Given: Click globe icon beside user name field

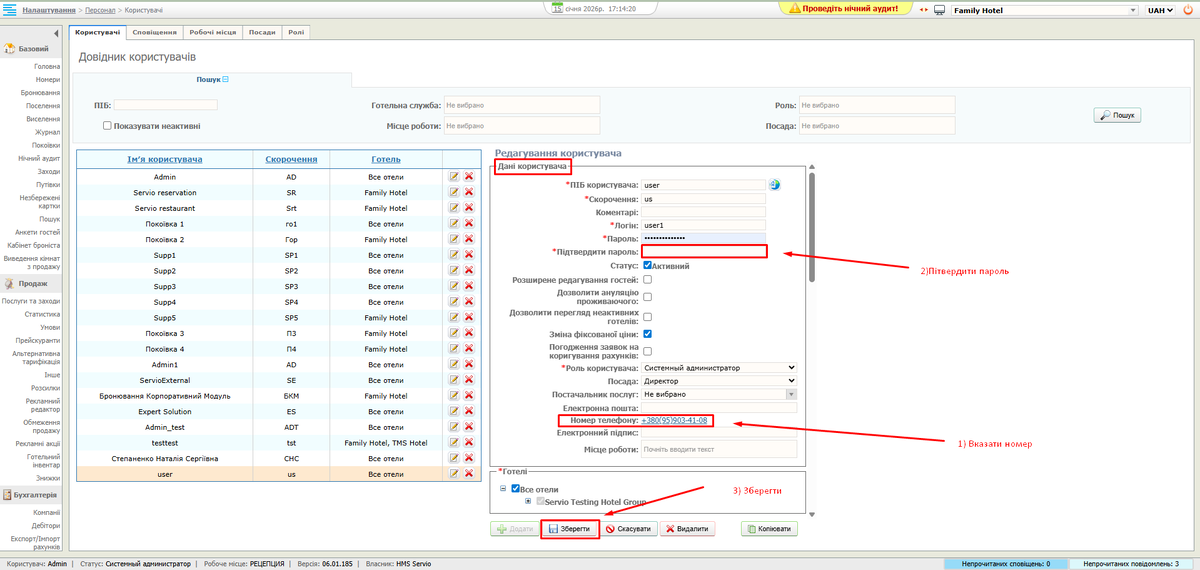Looking at the screenshot, I should click(x=774, y=184).
